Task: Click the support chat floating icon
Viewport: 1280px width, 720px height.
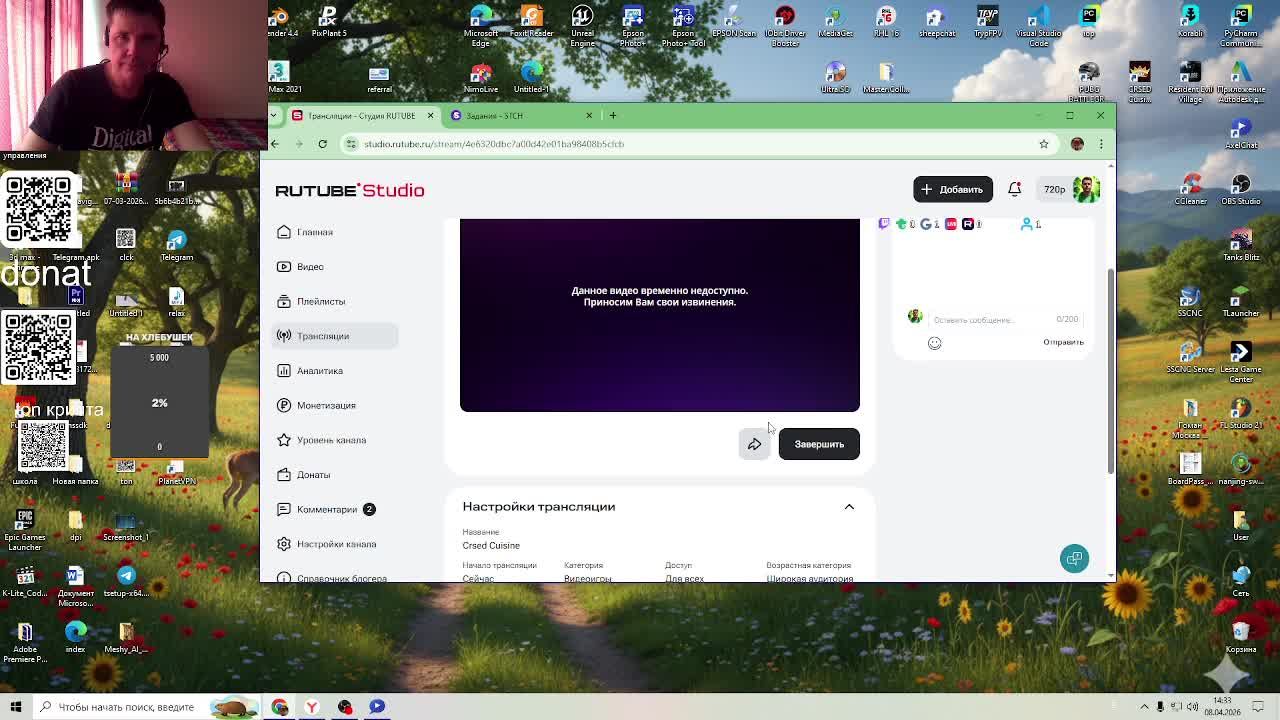Action: click(x=1074, y=558)
